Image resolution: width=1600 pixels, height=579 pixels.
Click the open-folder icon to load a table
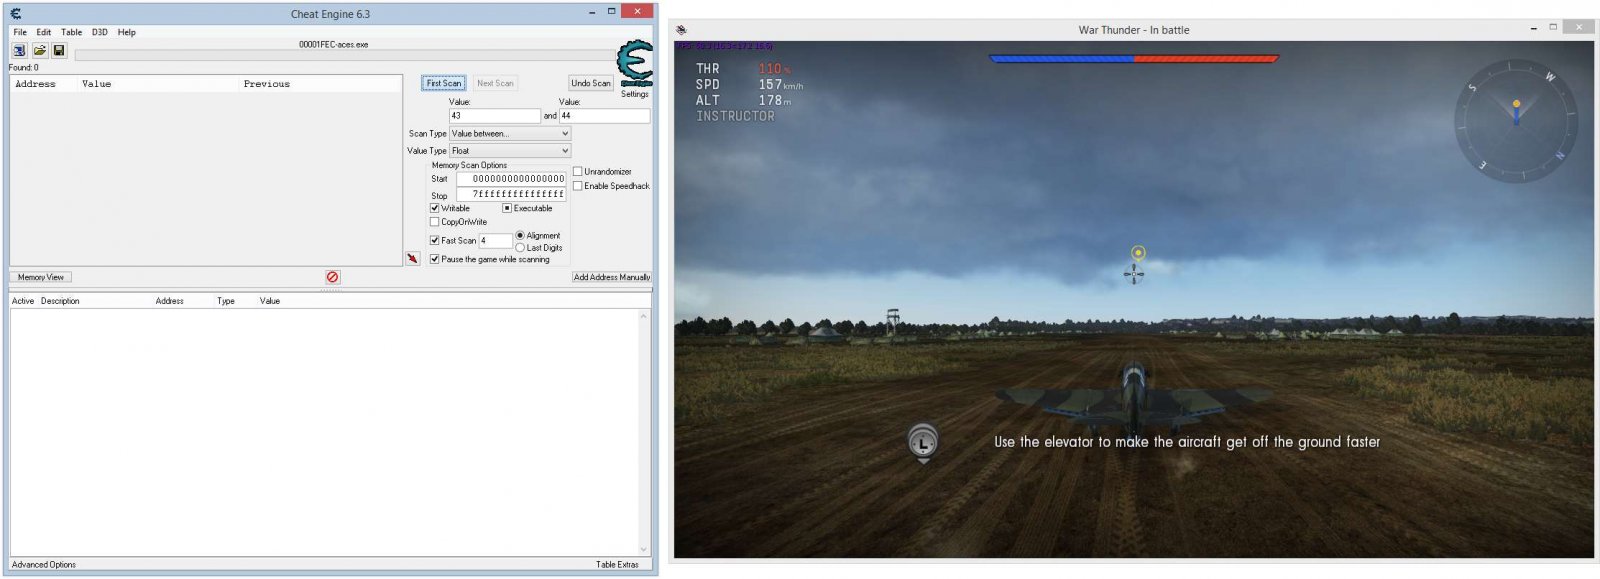point(39,50)
